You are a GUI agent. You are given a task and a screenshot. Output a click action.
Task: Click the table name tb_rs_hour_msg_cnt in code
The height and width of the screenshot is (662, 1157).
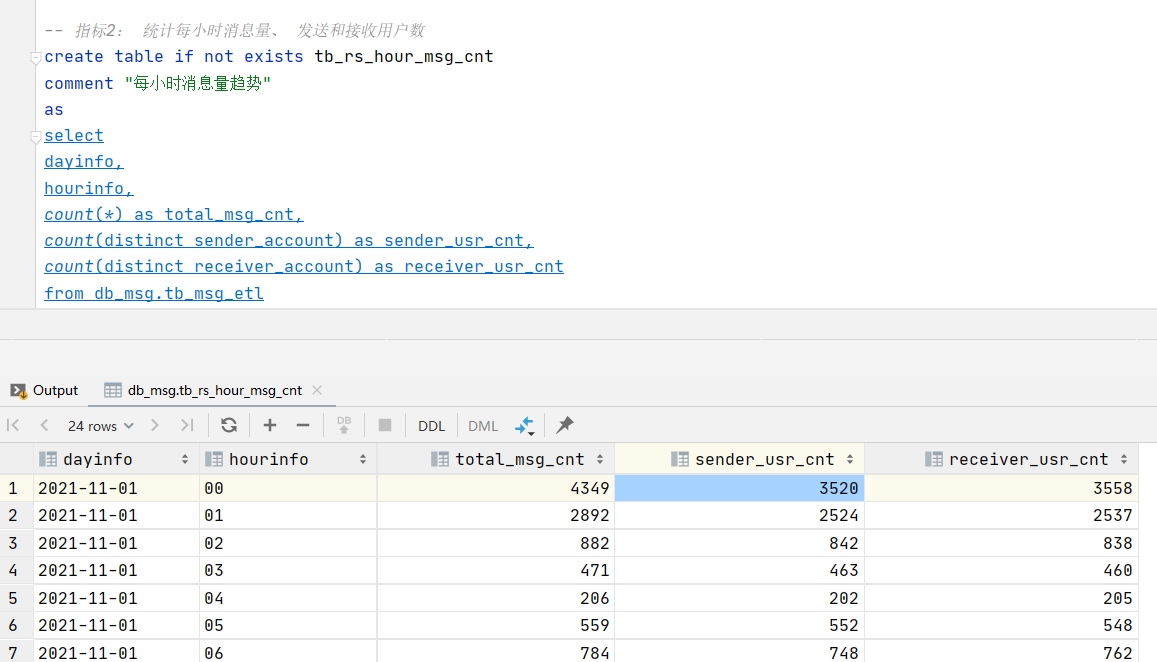[404, 57]
